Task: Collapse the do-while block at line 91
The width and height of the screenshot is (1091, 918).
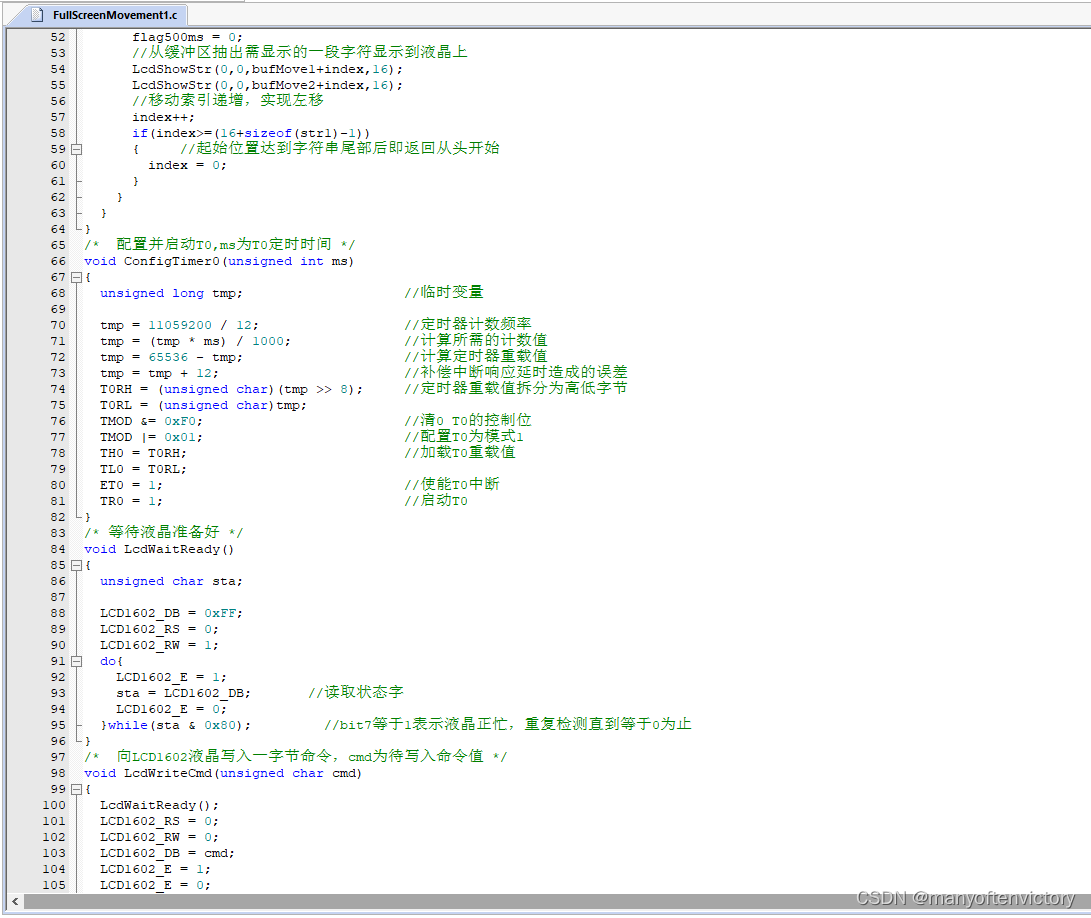Action: (x=77, y=661)
